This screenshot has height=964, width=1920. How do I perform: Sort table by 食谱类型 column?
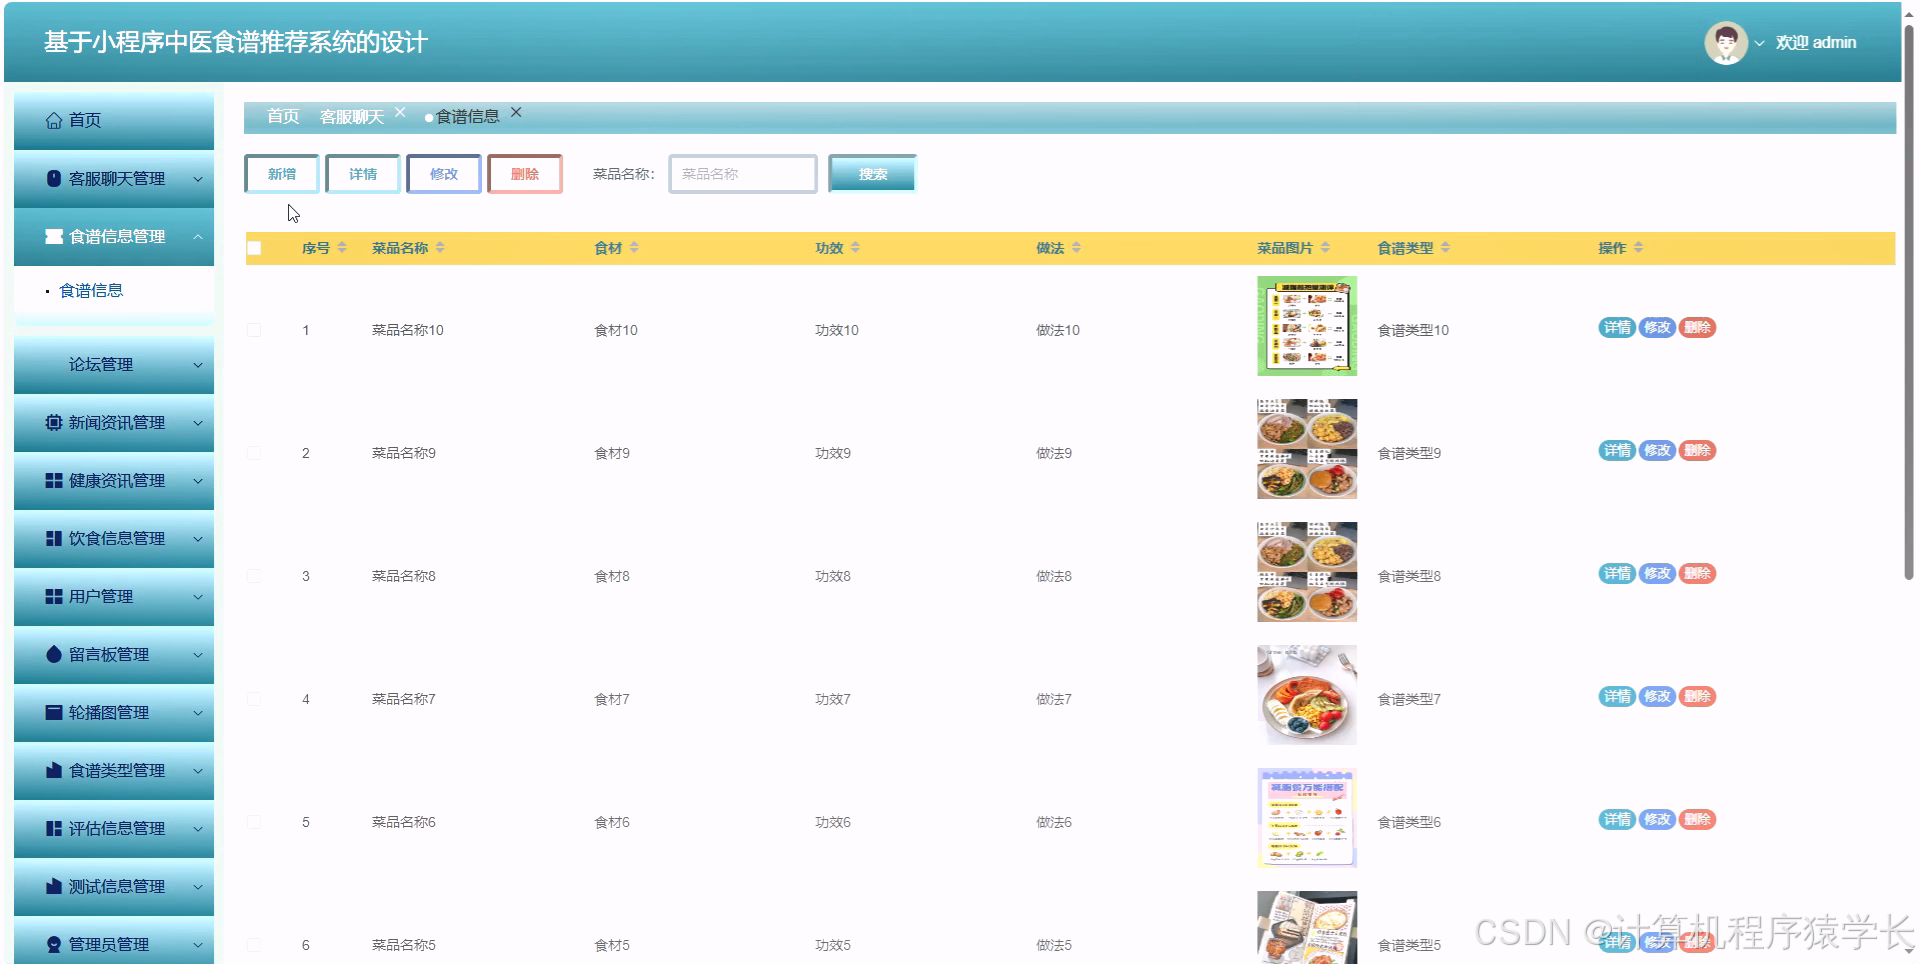point(1445,247)
